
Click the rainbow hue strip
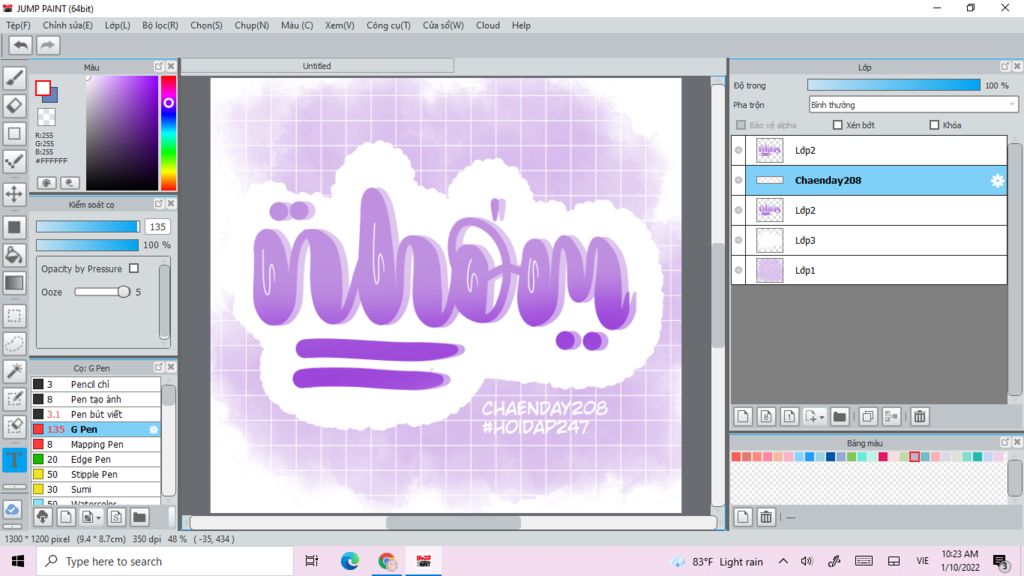[168, 133]
